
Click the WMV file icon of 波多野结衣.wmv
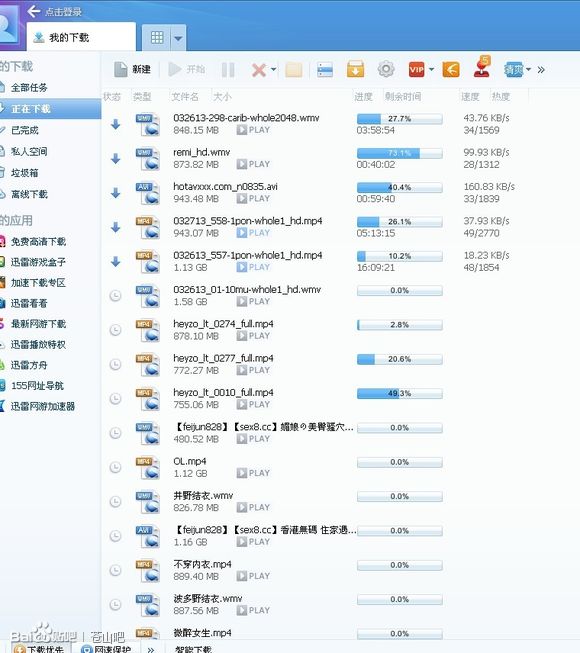pos(148,606)
